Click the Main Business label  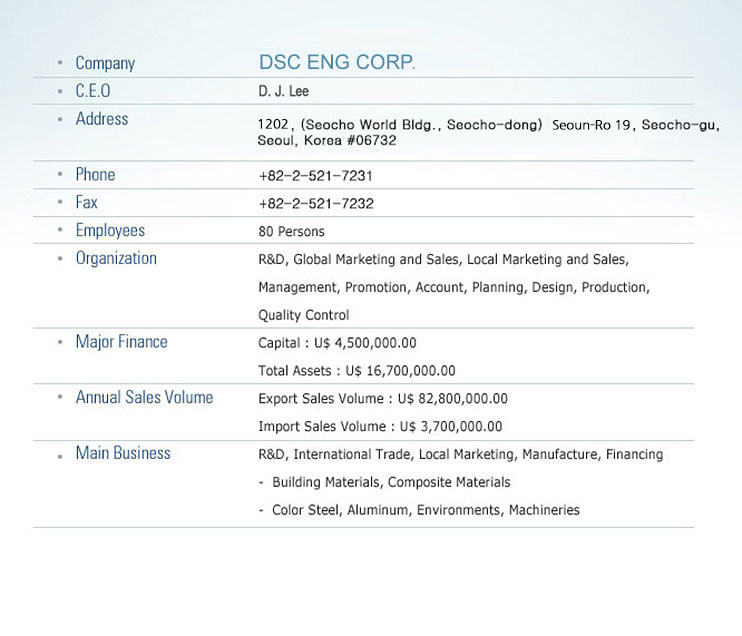point(123,453)
